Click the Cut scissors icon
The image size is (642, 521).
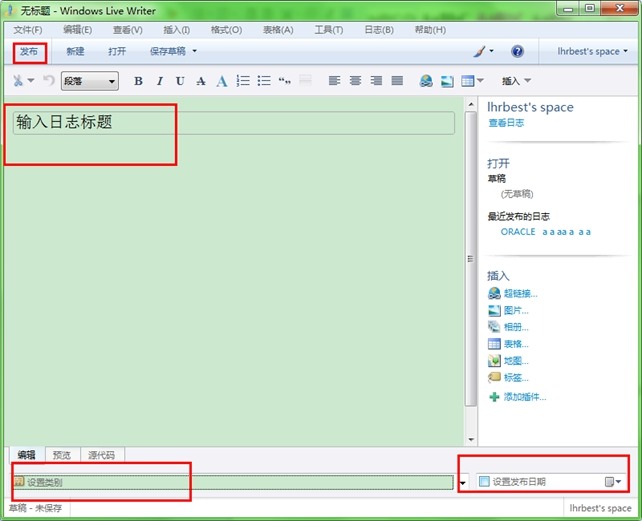click(x=18, y=81)
